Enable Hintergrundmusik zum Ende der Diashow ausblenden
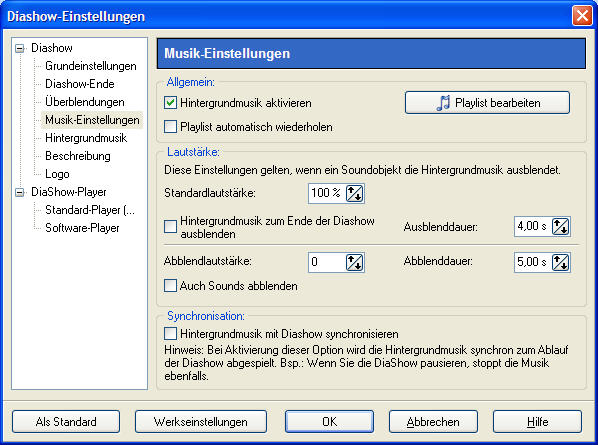 (x=170, y=227)
